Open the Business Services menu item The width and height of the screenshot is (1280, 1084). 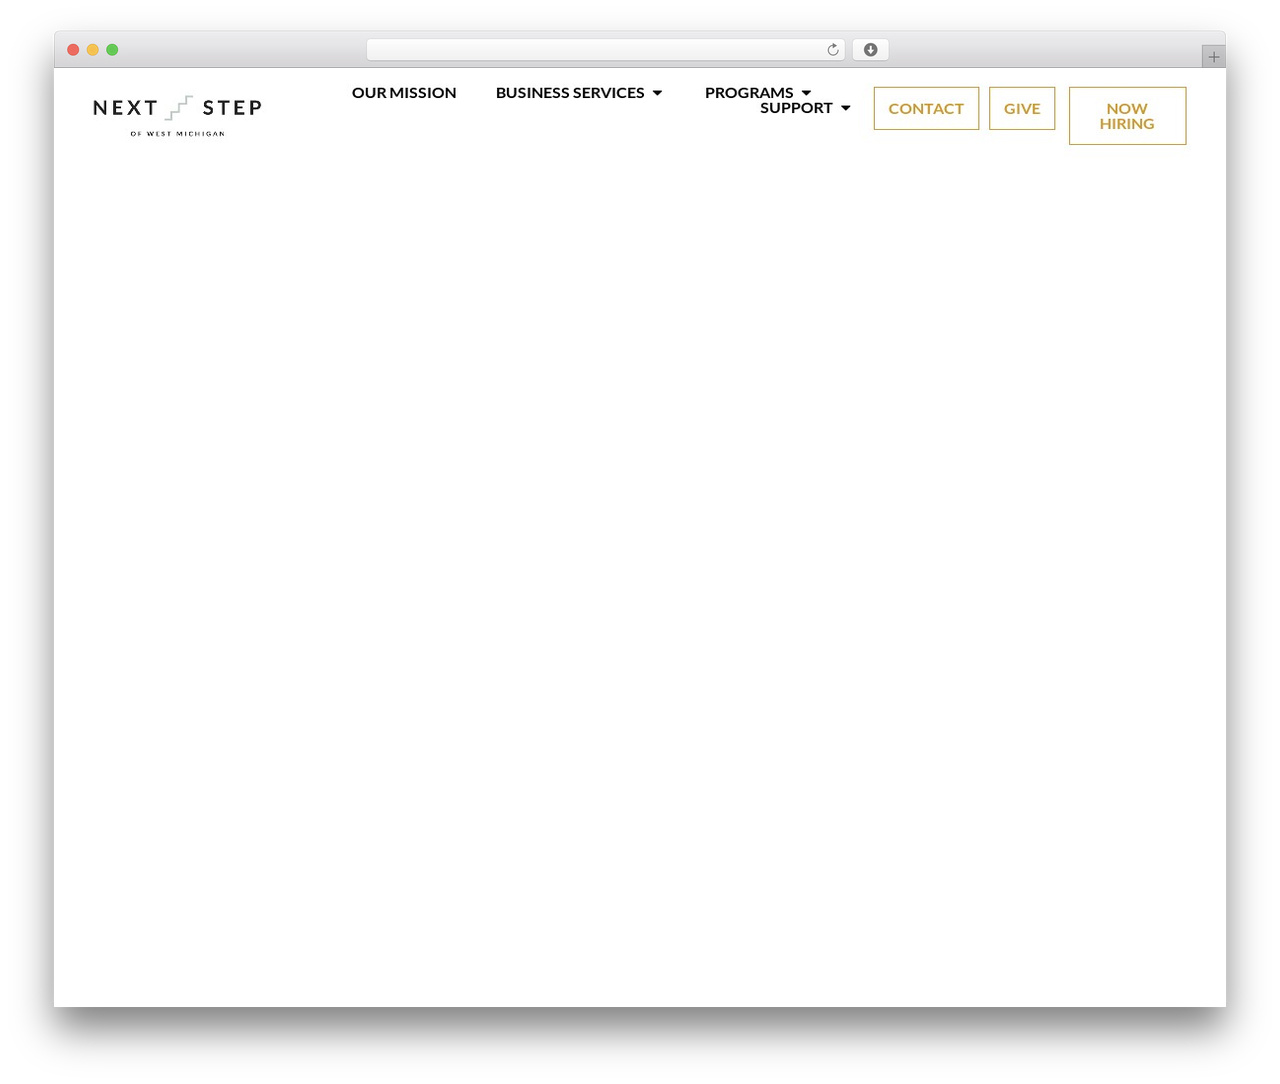pos(570,93)
